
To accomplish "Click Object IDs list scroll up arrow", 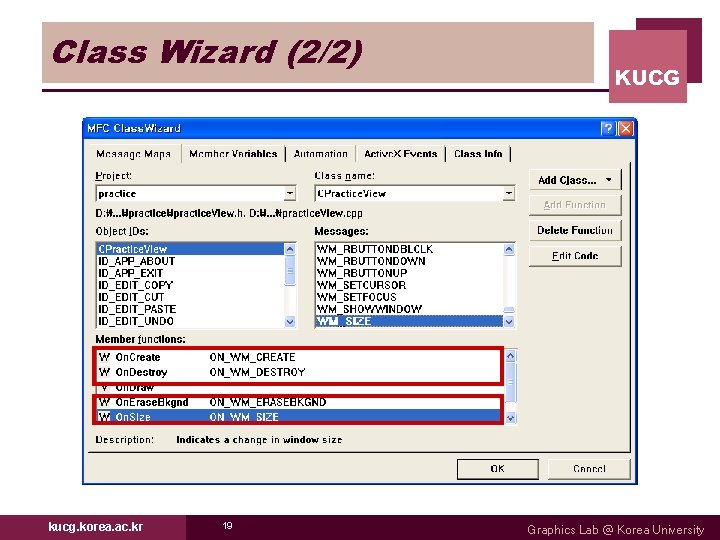I will (x=290, y=249).
